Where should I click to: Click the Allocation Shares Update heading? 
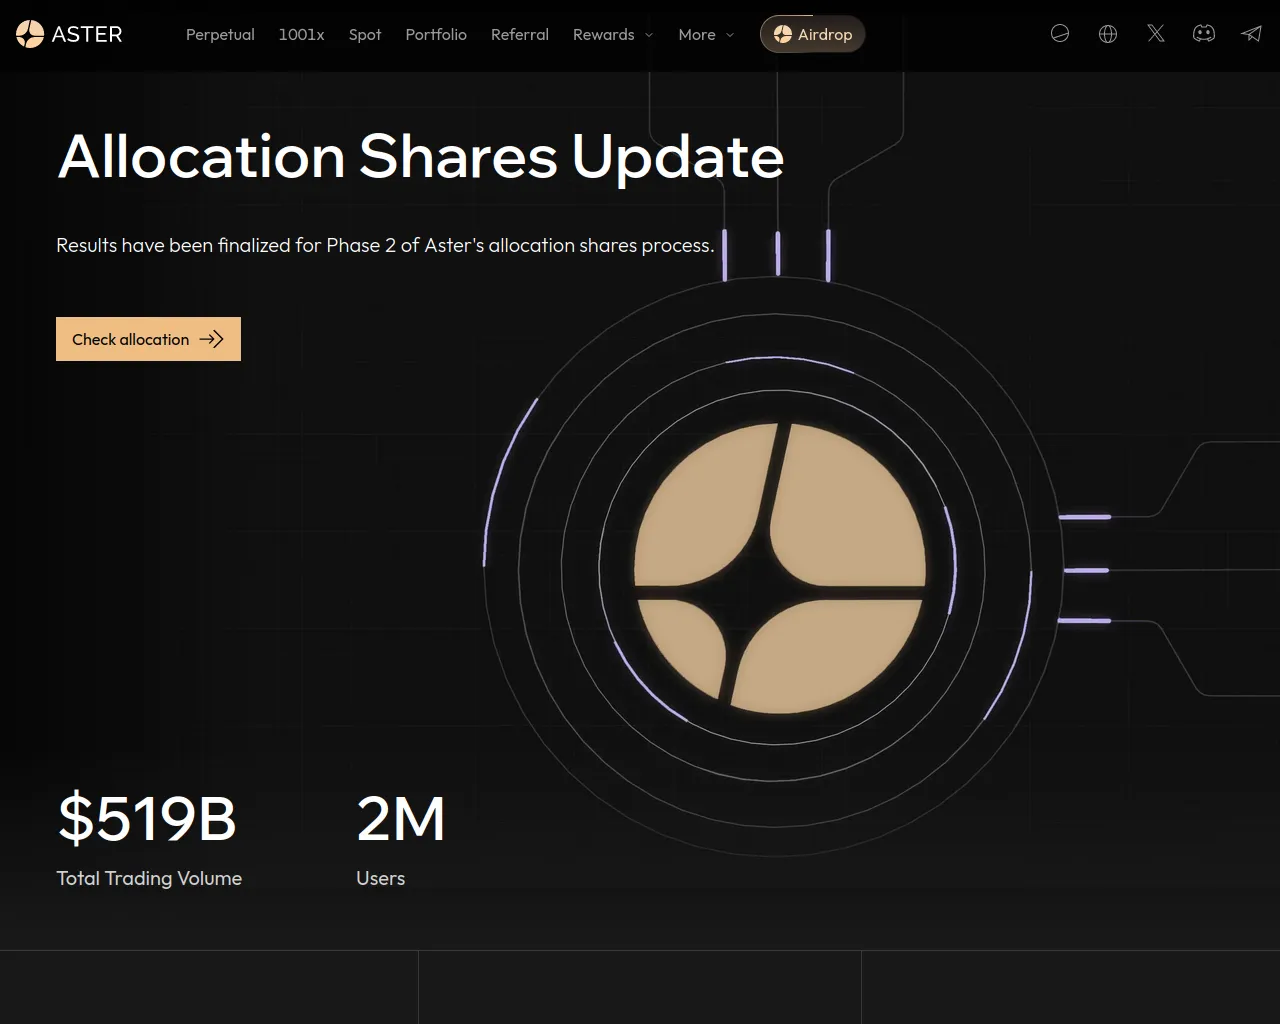click(x=421, y=157)
